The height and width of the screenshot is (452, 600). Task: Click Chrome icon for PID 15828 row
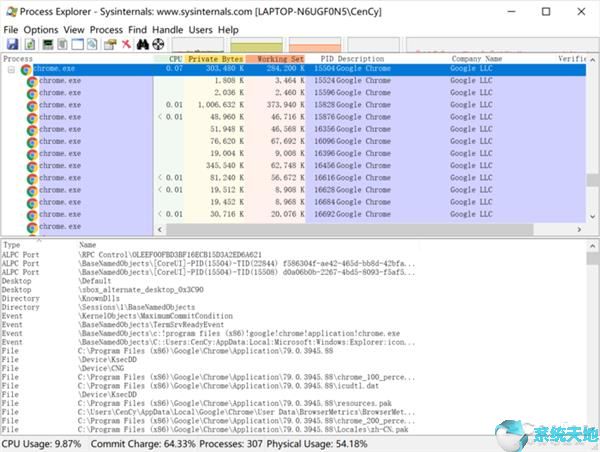(x=32, y=106)
